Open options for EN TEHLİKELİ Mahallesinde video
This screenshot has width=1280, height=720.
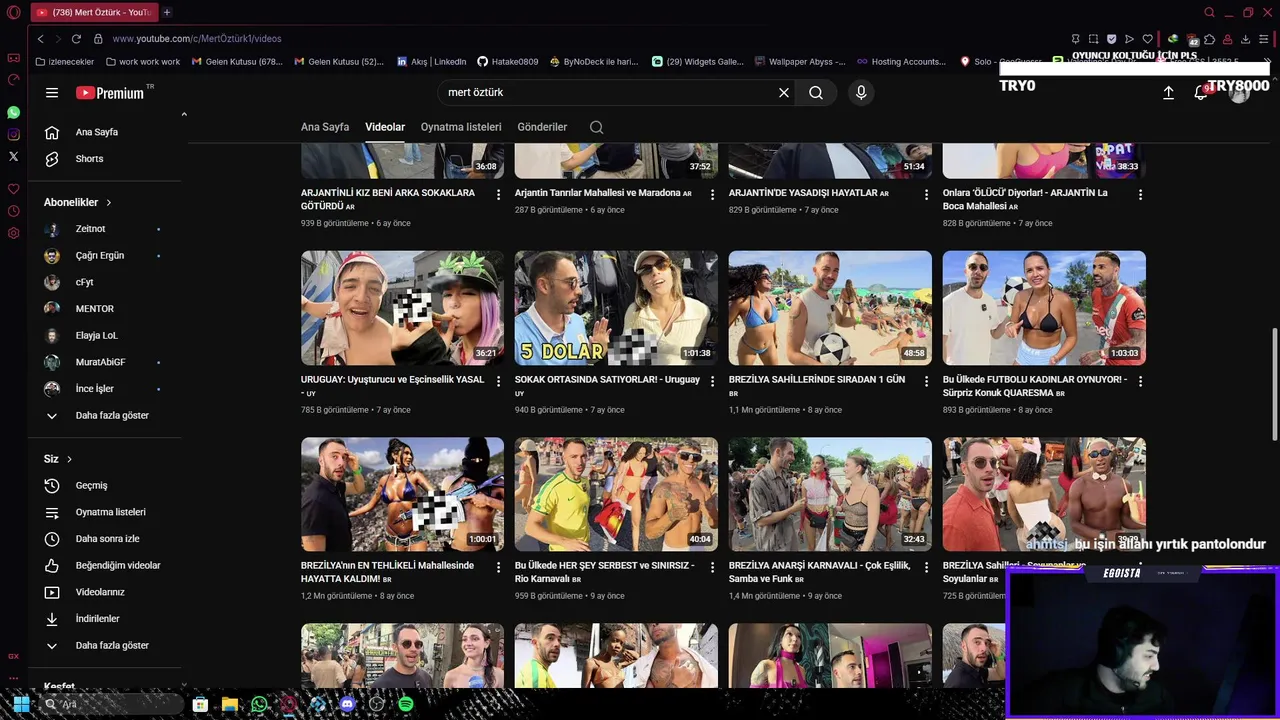click(499, 567)
